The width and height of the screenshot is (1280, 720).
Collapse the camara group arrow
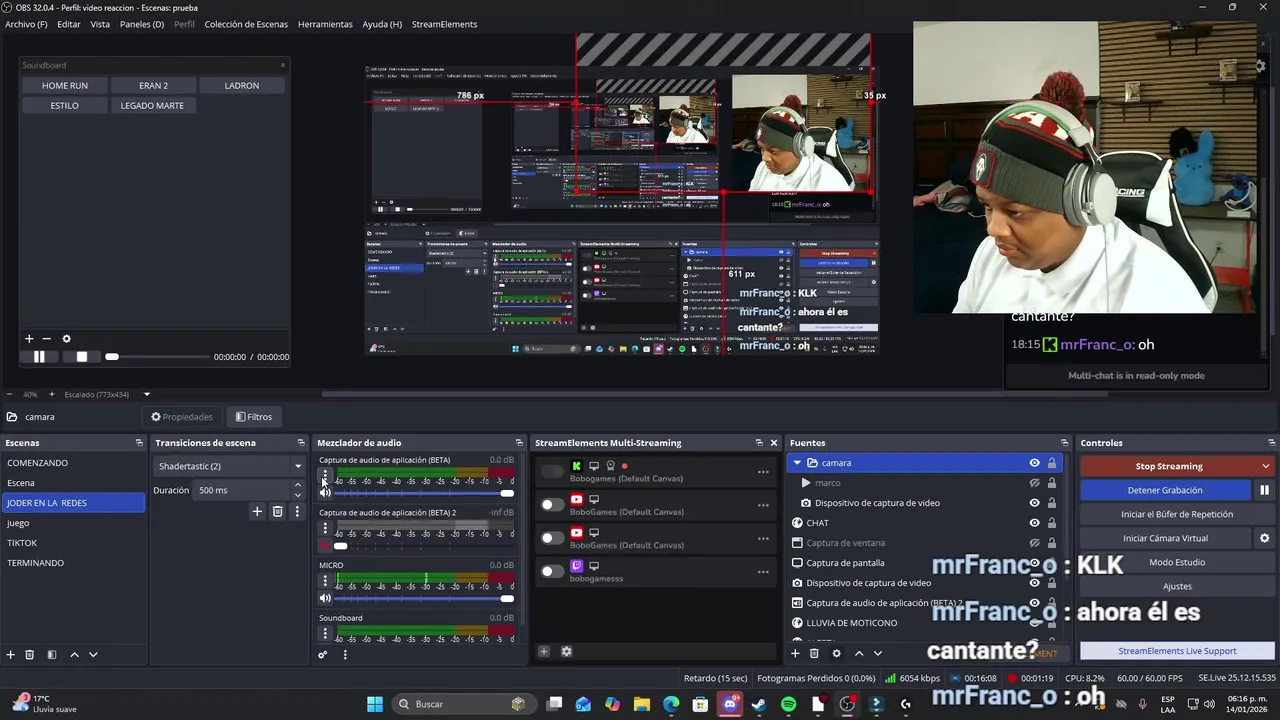point(797,463)
